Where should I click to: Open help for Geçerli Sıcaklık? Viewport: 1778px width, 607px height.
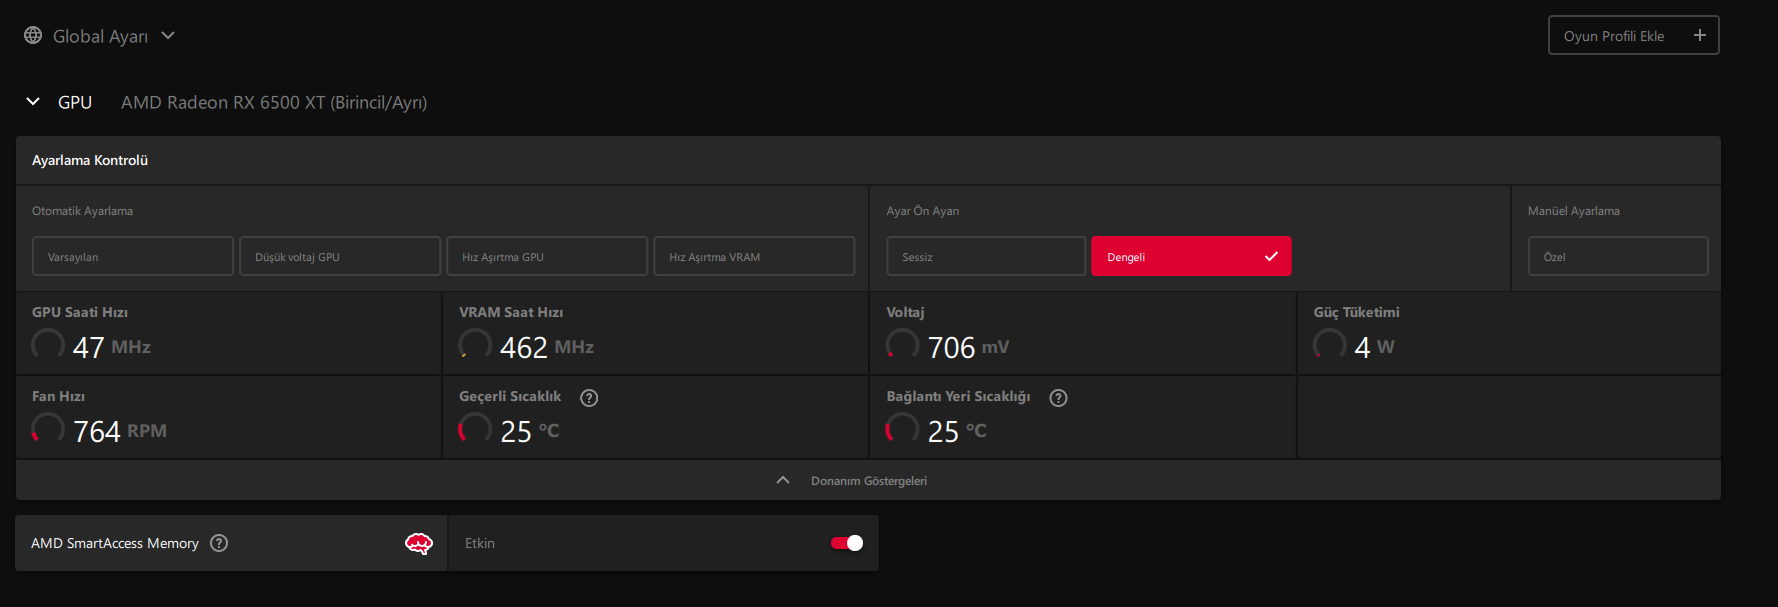click(x=589, y=398)
